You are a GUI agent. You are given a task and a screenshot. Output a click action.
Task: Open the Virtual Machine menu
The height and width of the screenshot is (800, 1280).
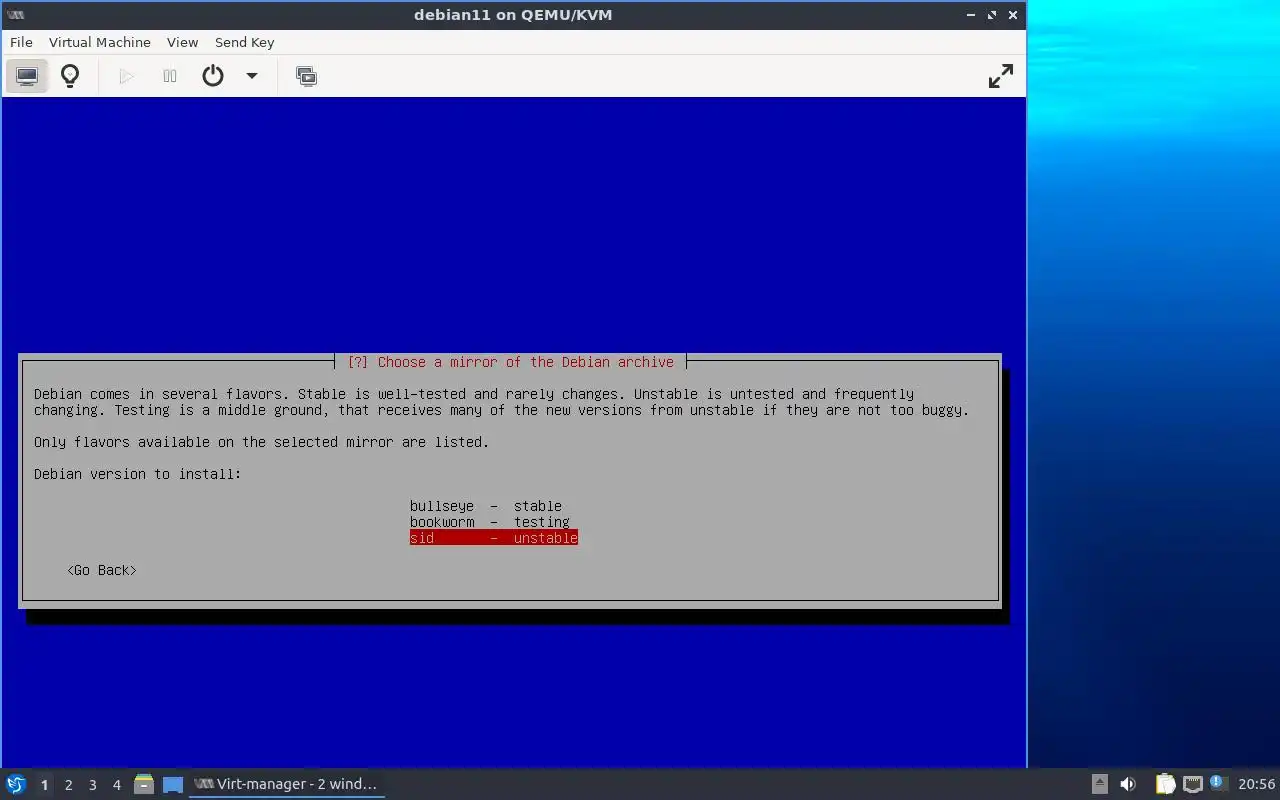(x=100, y=42)
